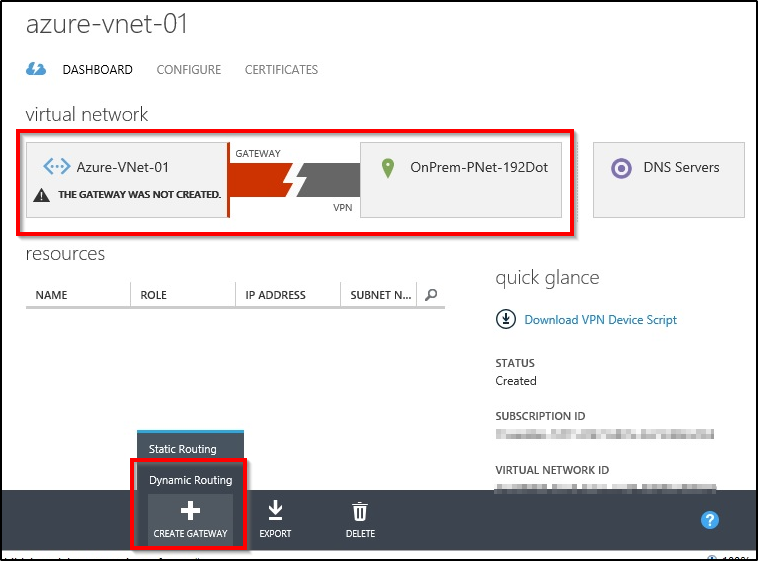Click the DNS Servers circle icon

(621, 168)
